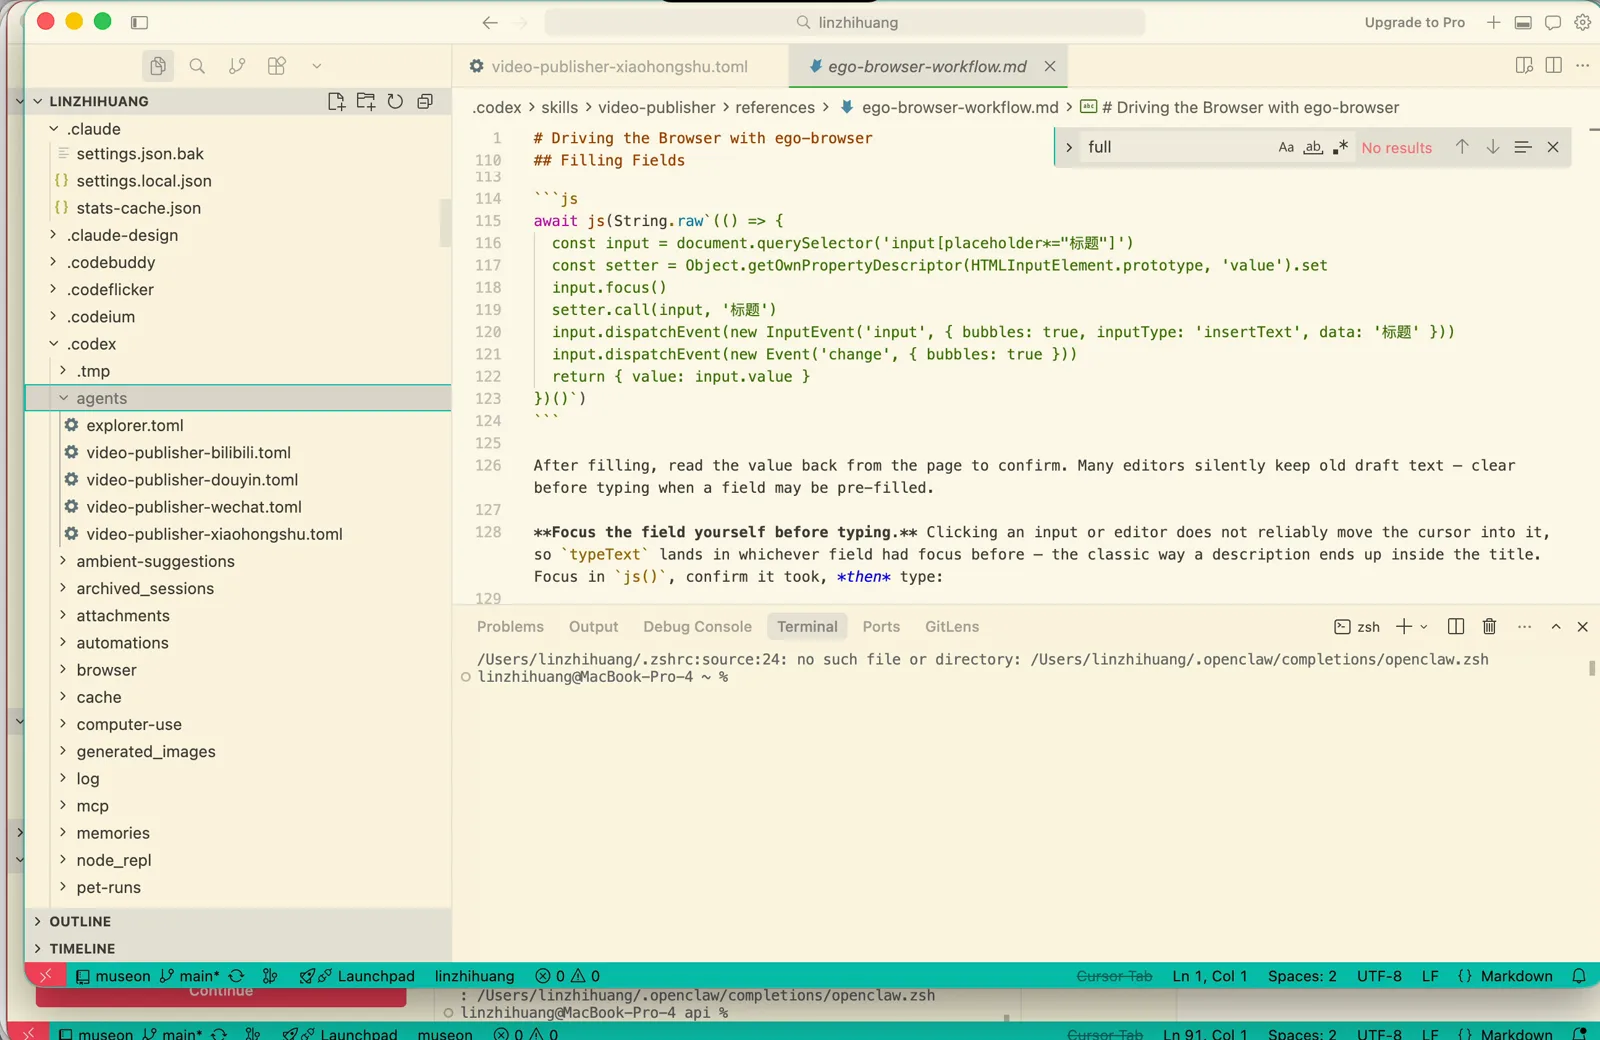This screenshot has height=1040, width=1600.
Task: Open the Extensions view icon
Action: (x=277, y=66)
